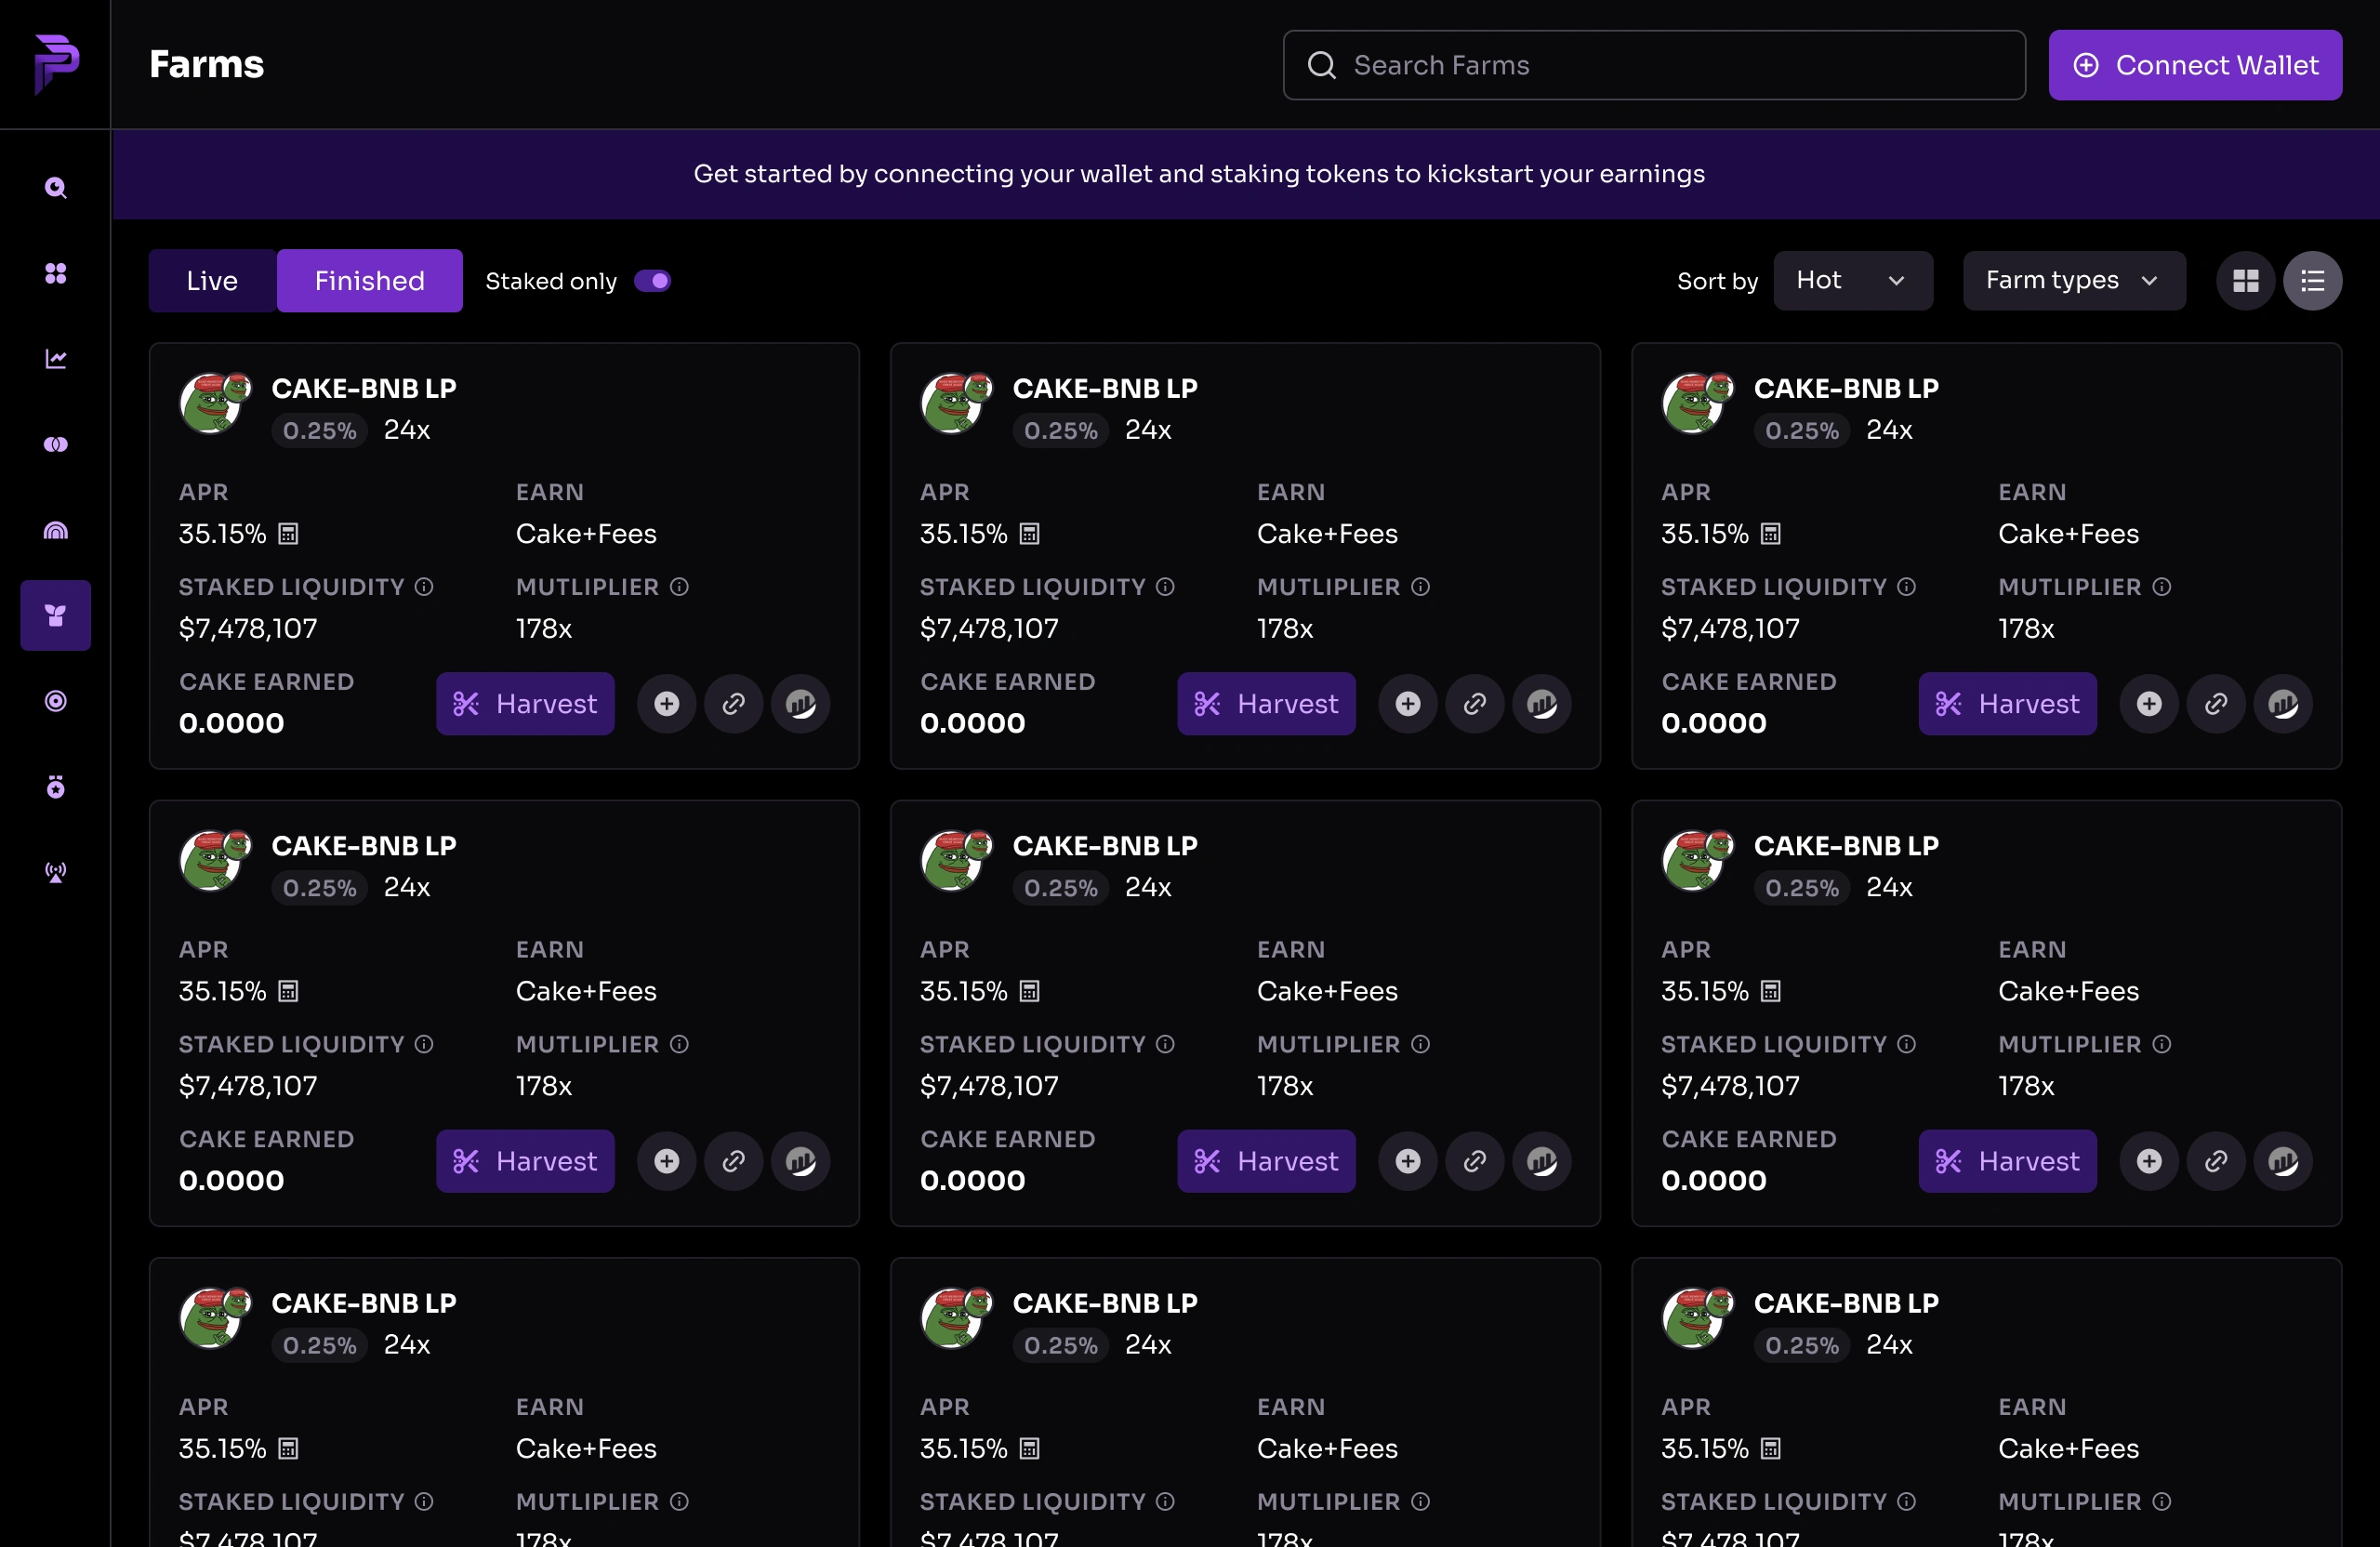Open the search icon in the sidebar
This screenshot has width=2380, height=1547.
tap(55, 188)
